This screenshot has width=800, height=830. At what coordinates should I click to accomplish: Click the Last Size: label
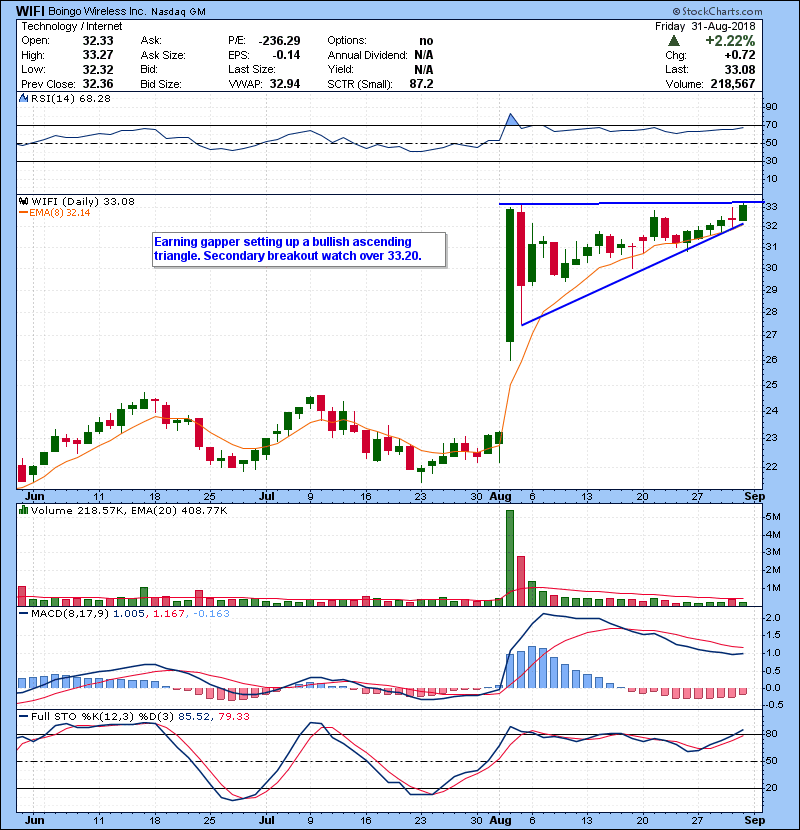coord(251,69)
